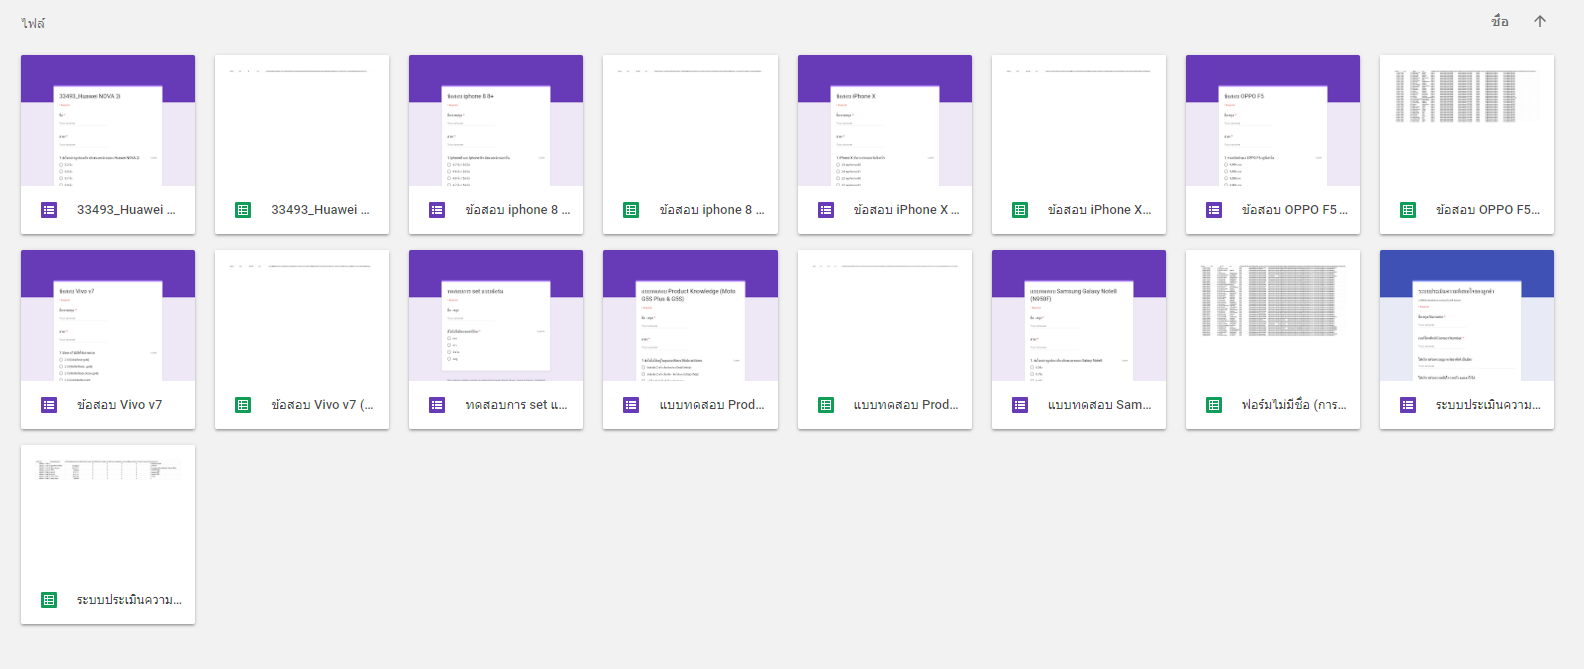Click the Forms icon of ข้อสอบ OPPO F5 form
The image size is (1584, 669).
tap(1214, 210)
